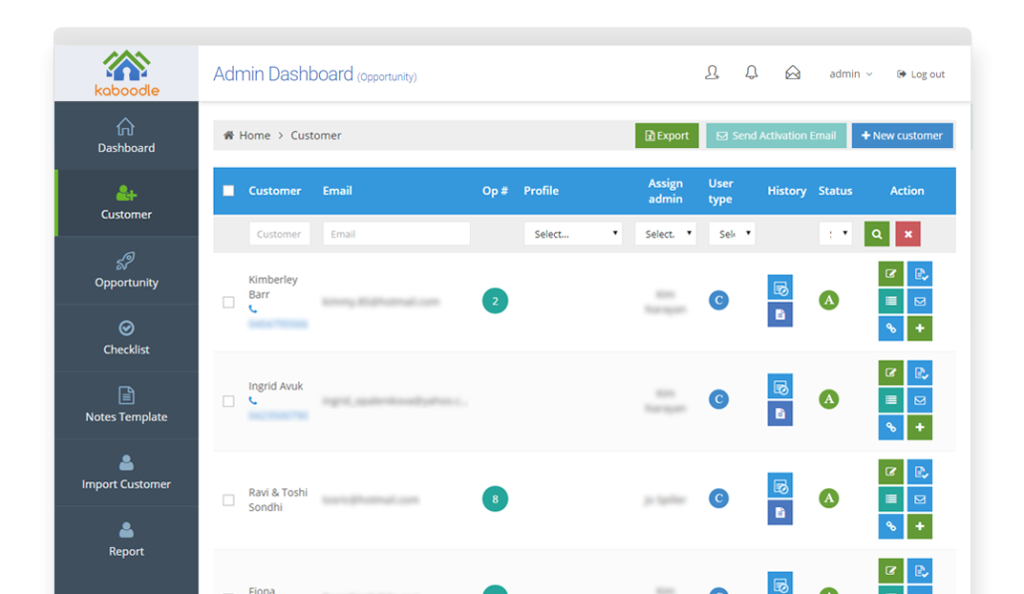1024x594 pixels.
Task: Click green search filter button
Action: coord(876,234)
